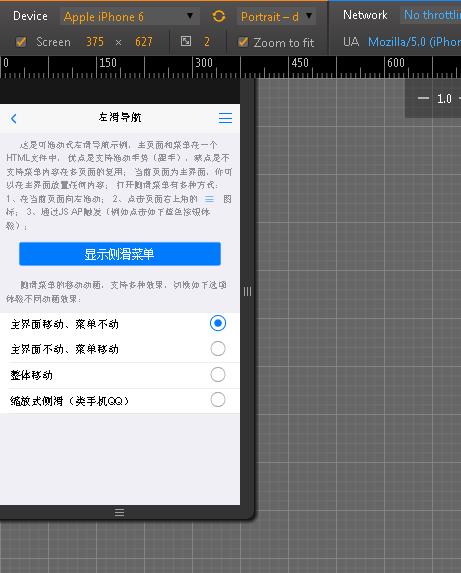Select the 整体移动 radio option
Viewport: 461px width, 573px height.
(x=218, y=375)
